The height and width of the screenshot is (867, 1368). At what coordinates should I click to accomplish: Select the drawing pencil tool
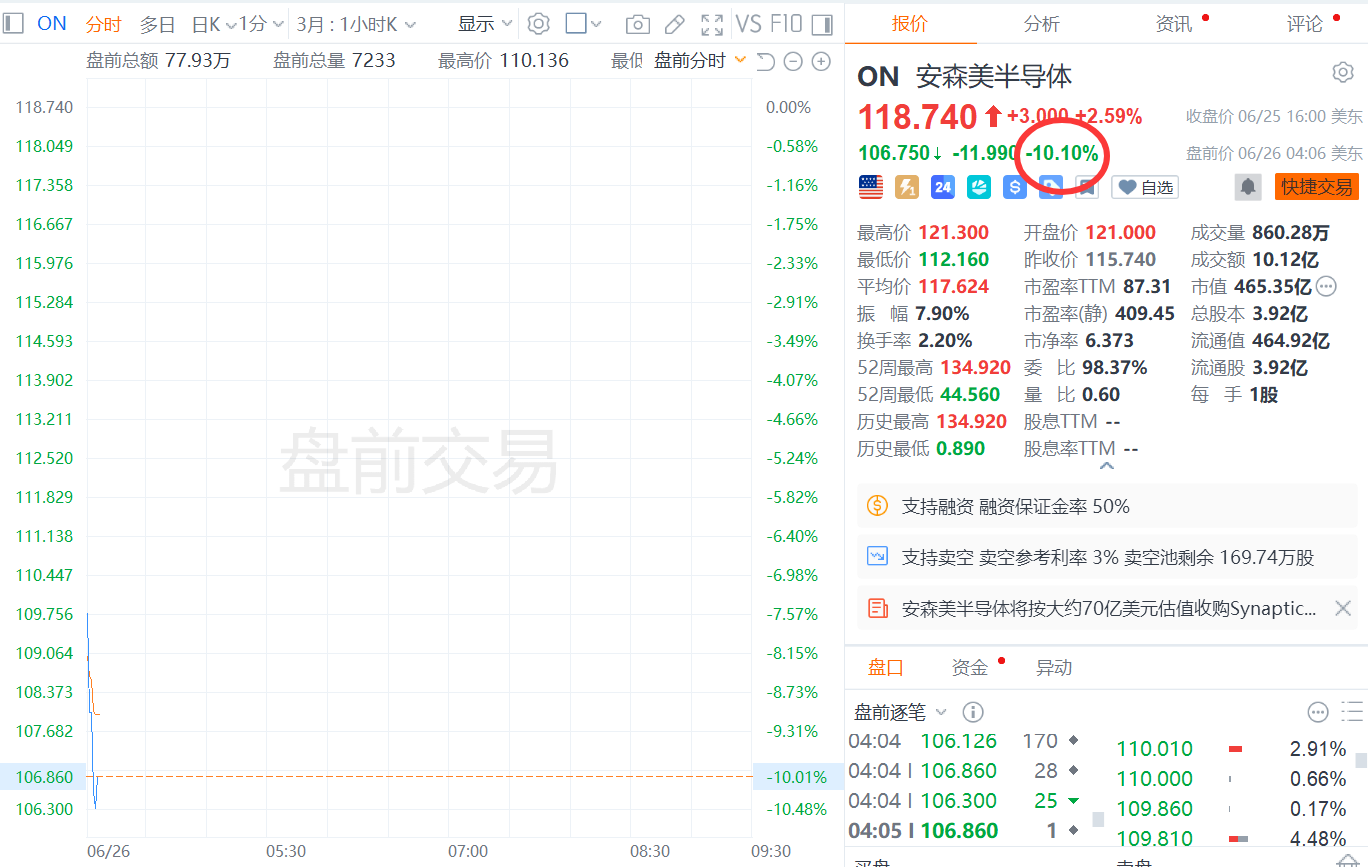point(675,24)
